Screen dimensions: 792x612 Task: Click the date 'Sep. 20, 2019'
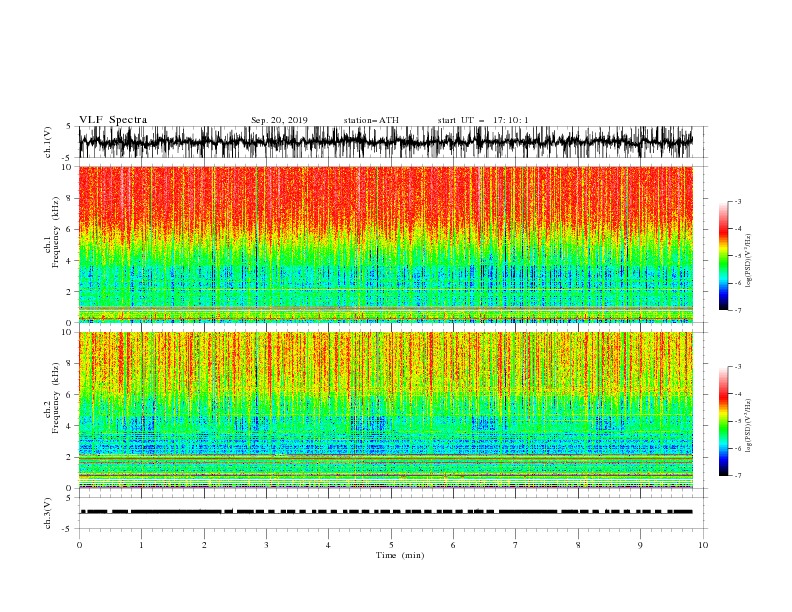coord(279,120)
